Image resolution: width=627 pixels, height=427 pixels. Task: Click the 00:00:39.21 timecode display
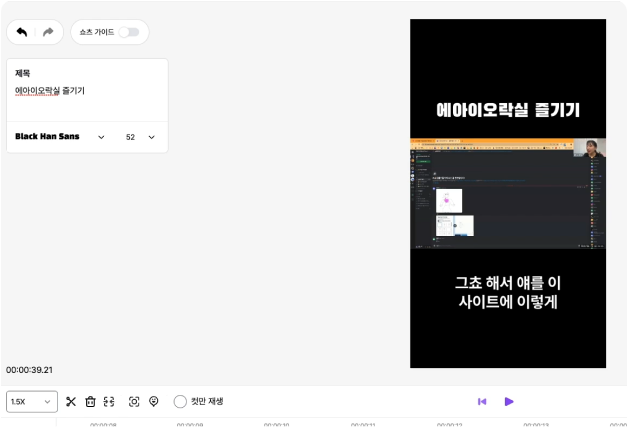point(29,370)
